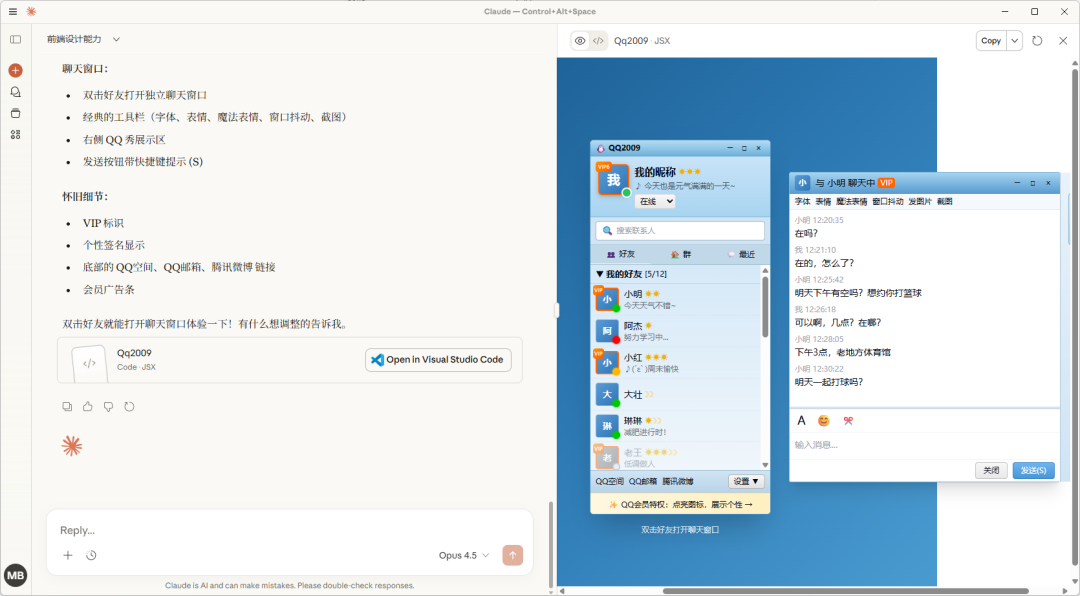Click 琳琳's avatar in friend list

click(607, 426)
